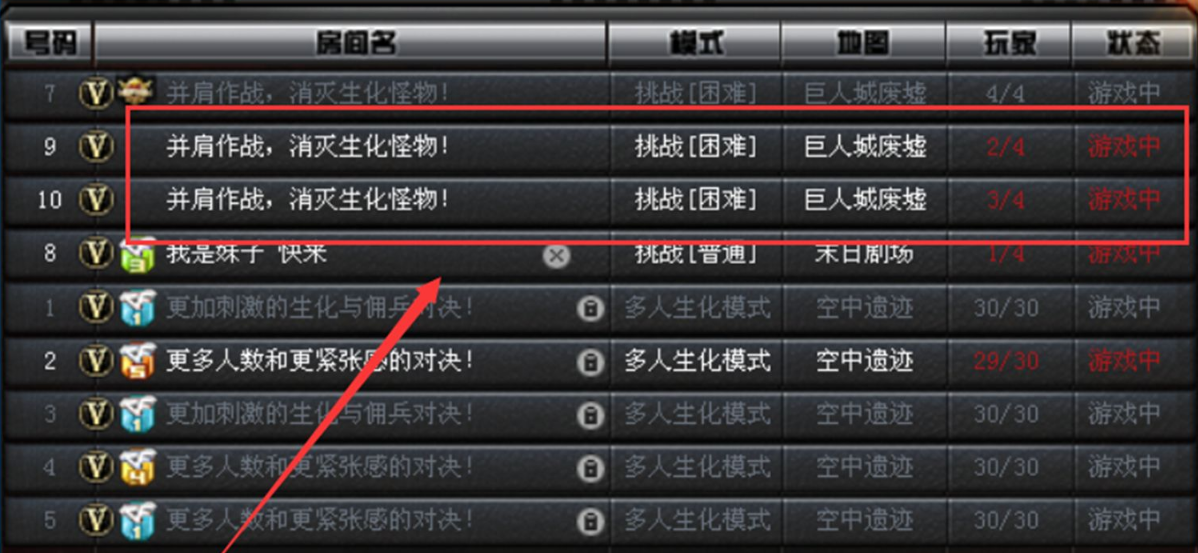Click the circular X icon in room 8 row
Screen dimensions: 1198x553
[556, 256]
